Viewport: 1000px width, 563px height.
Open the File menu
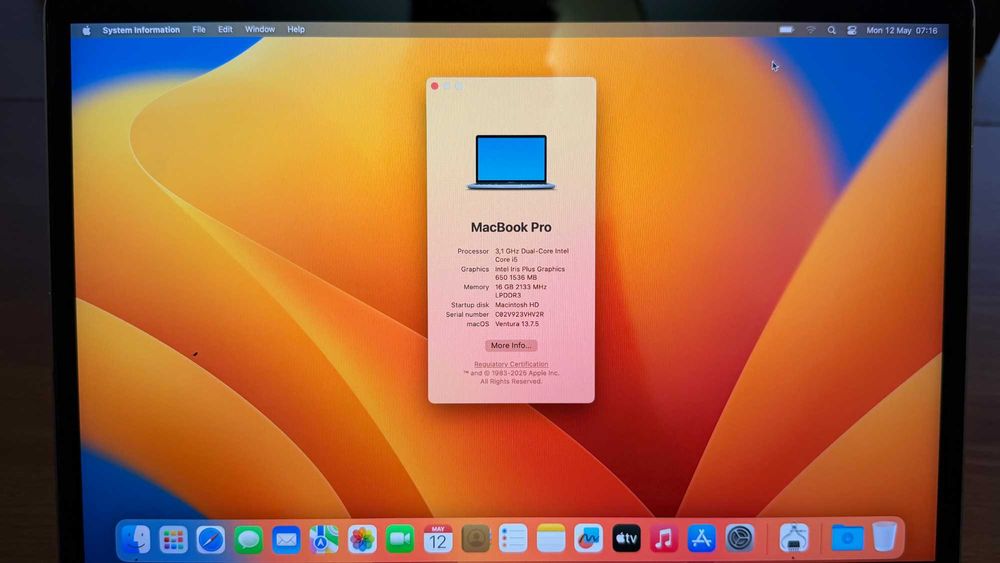[199, 29]
